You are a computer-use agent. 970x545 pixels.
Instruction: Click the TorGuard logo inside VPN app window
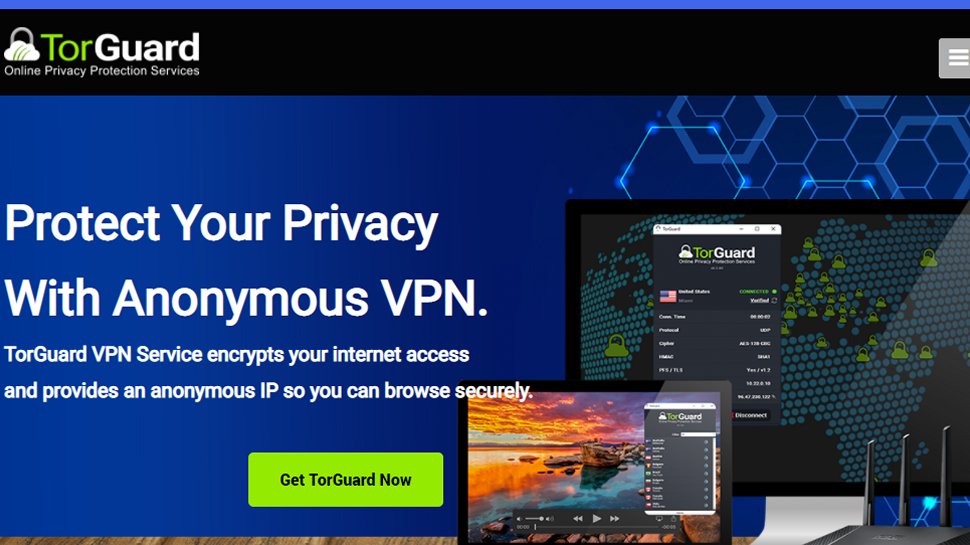[716, 254]
